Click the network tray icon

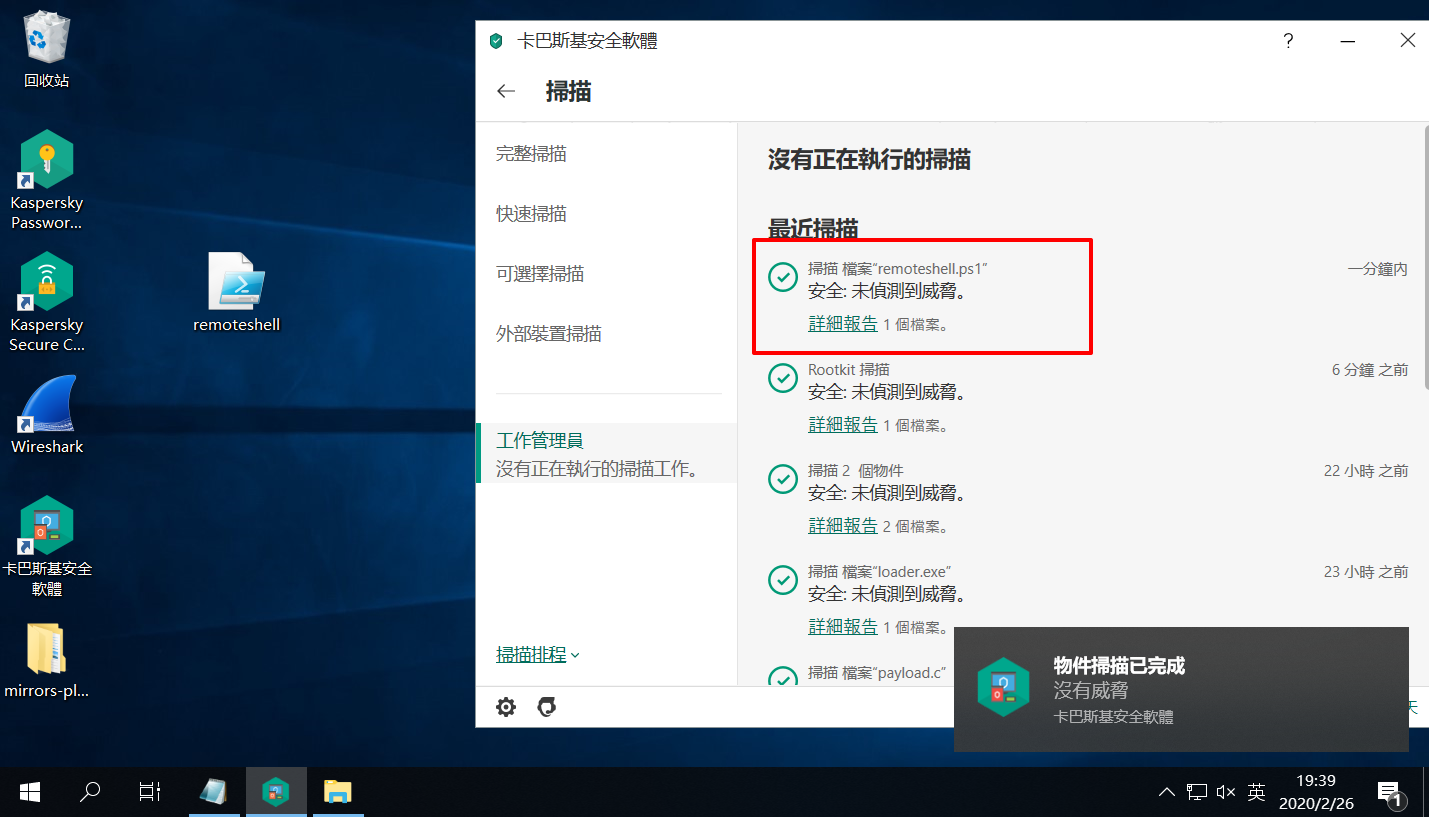coord(1197,793)
